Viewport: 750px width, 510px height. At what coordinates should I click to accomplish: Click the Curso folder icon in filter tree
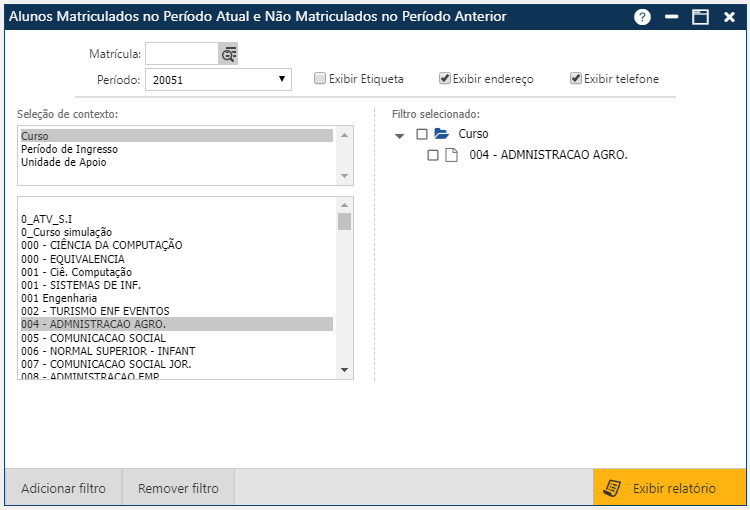click(441, 134)
